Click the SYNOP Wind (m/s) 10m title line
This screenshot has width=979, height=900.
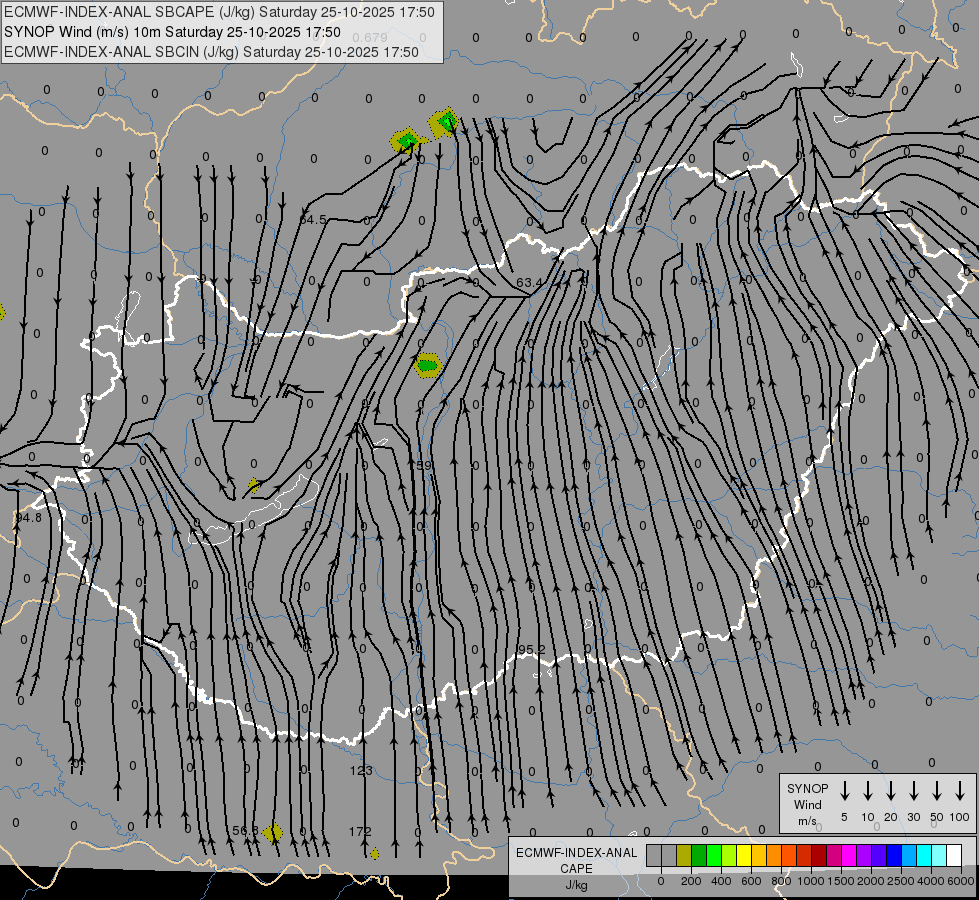point(172,32)
